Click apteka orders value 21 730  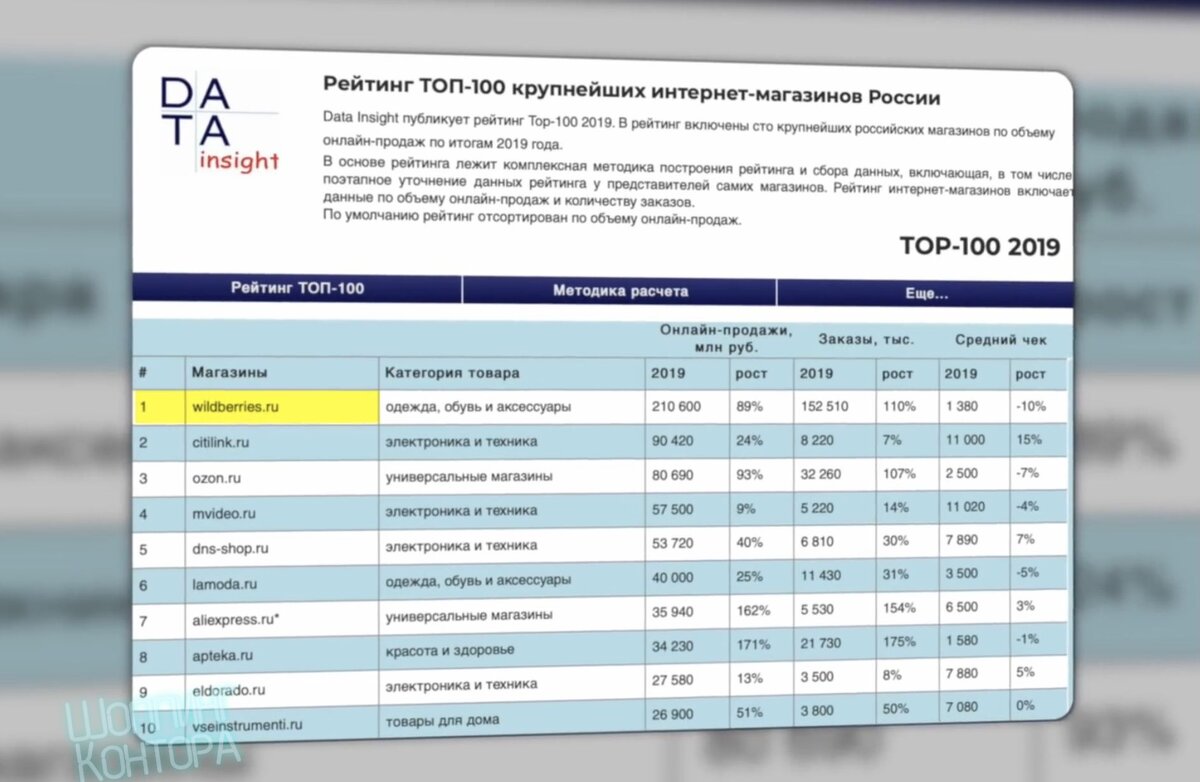pos(822,641)
